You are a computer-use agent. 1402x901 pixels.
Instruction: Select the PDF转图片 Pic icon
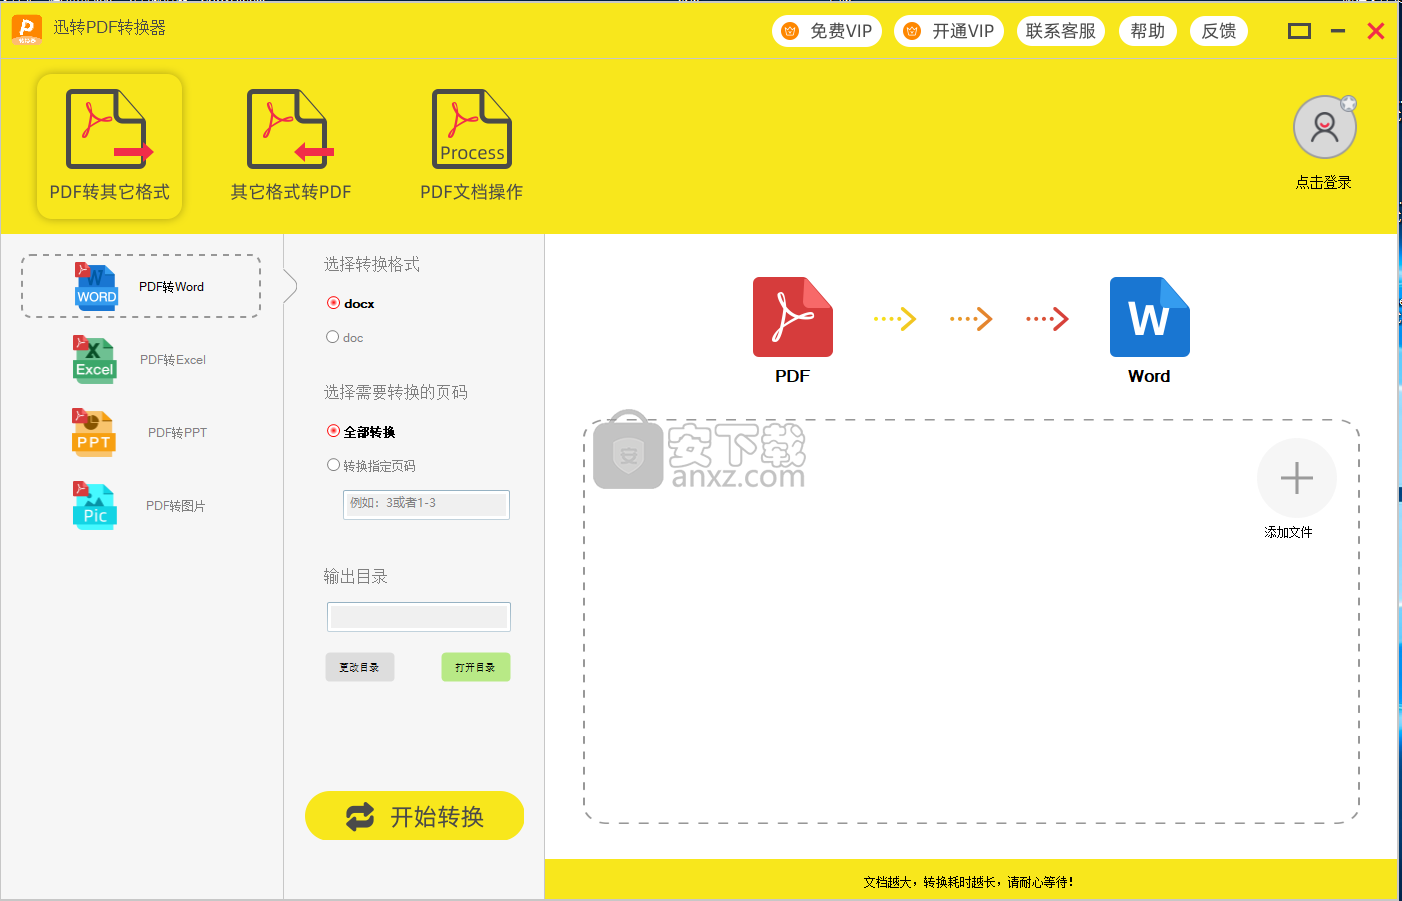95,506
